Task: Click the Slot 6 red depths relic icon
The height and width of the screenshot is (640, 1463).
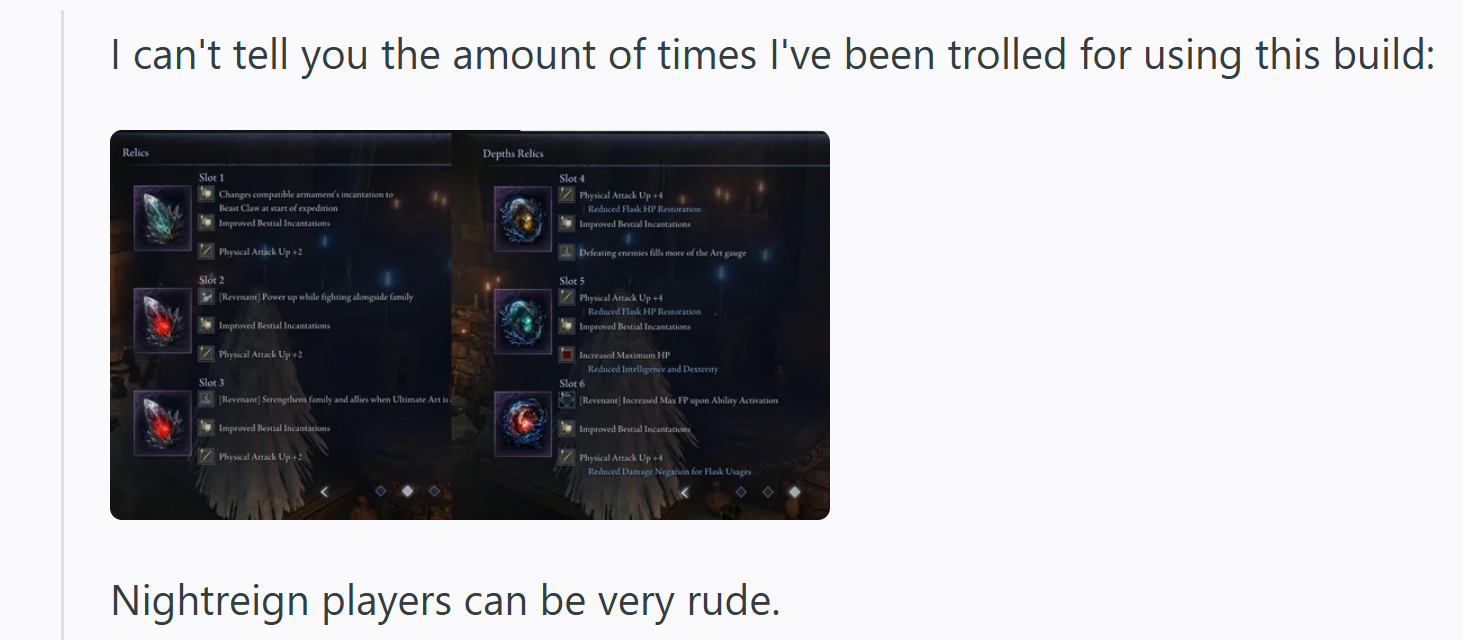Action: click(x=523, y=423)
